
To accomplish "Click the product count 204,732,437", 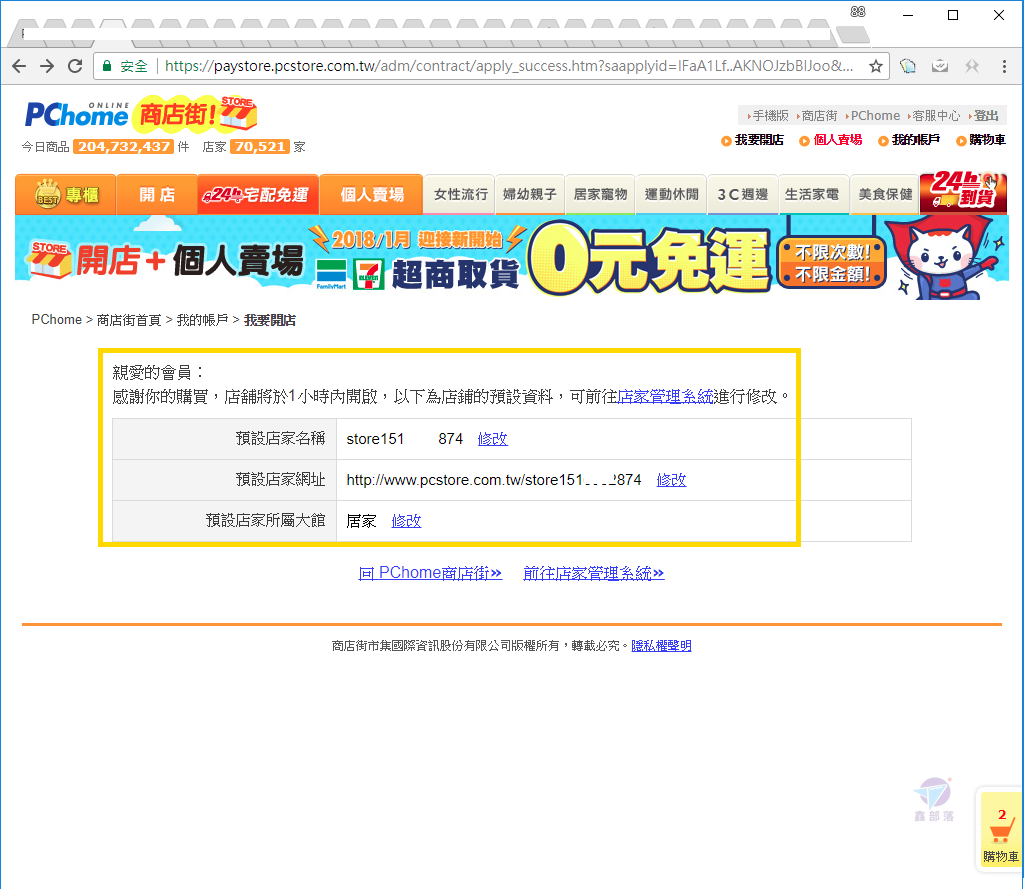I will (123, 146).
